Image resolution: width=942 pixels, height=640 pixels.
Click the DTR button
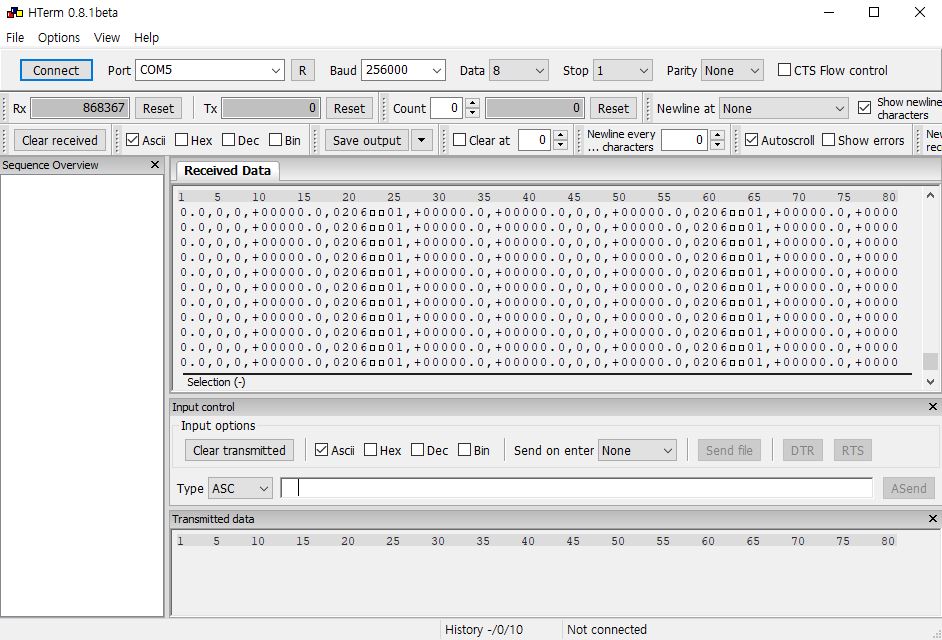pos(802,451)
